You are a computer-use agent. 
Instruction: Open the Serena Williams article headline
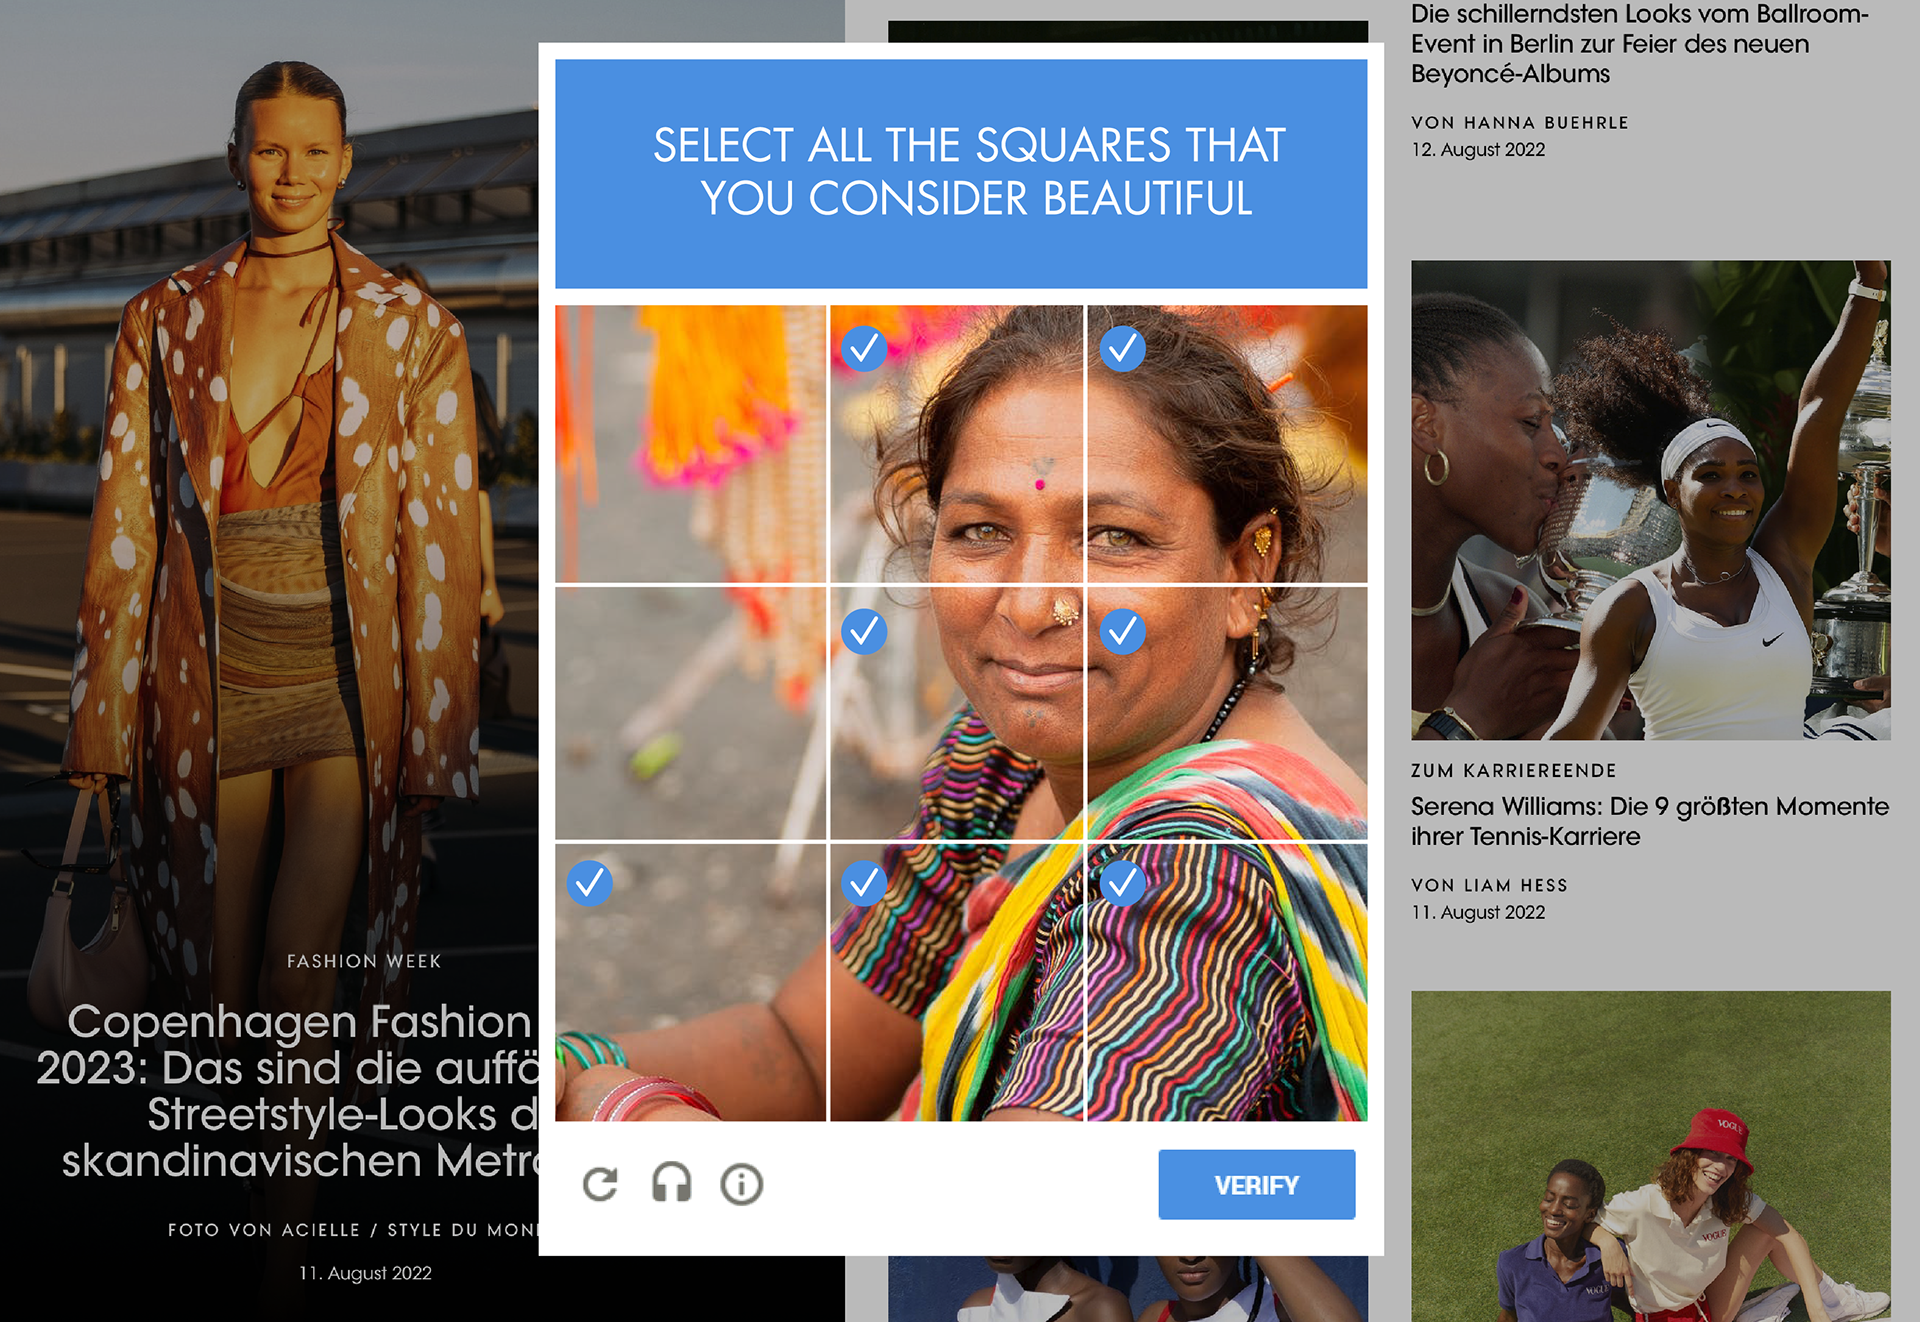tap(1650, 821)
